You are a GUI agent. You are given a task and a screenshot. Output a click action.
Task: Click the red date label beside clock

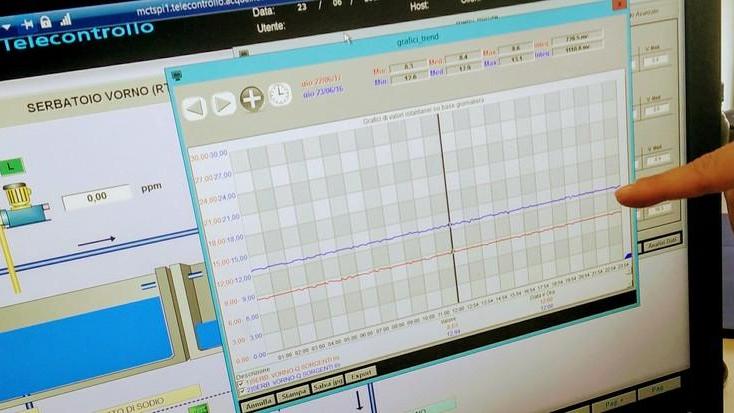click(x=321, y=81)
